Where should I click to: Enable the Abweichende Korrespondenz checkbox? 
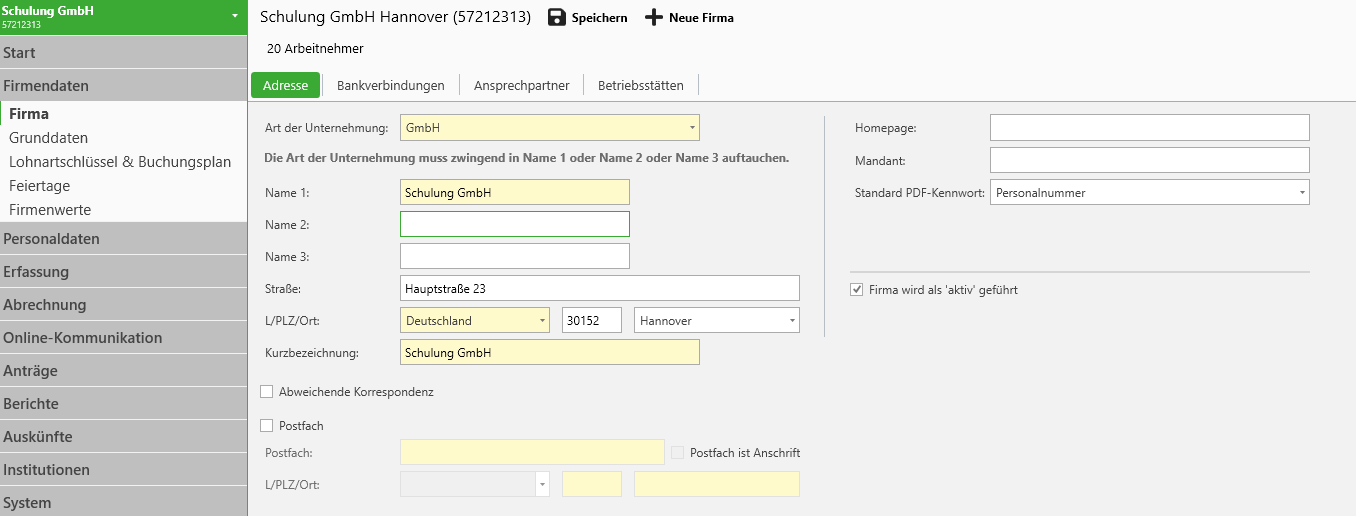point(267,392)
